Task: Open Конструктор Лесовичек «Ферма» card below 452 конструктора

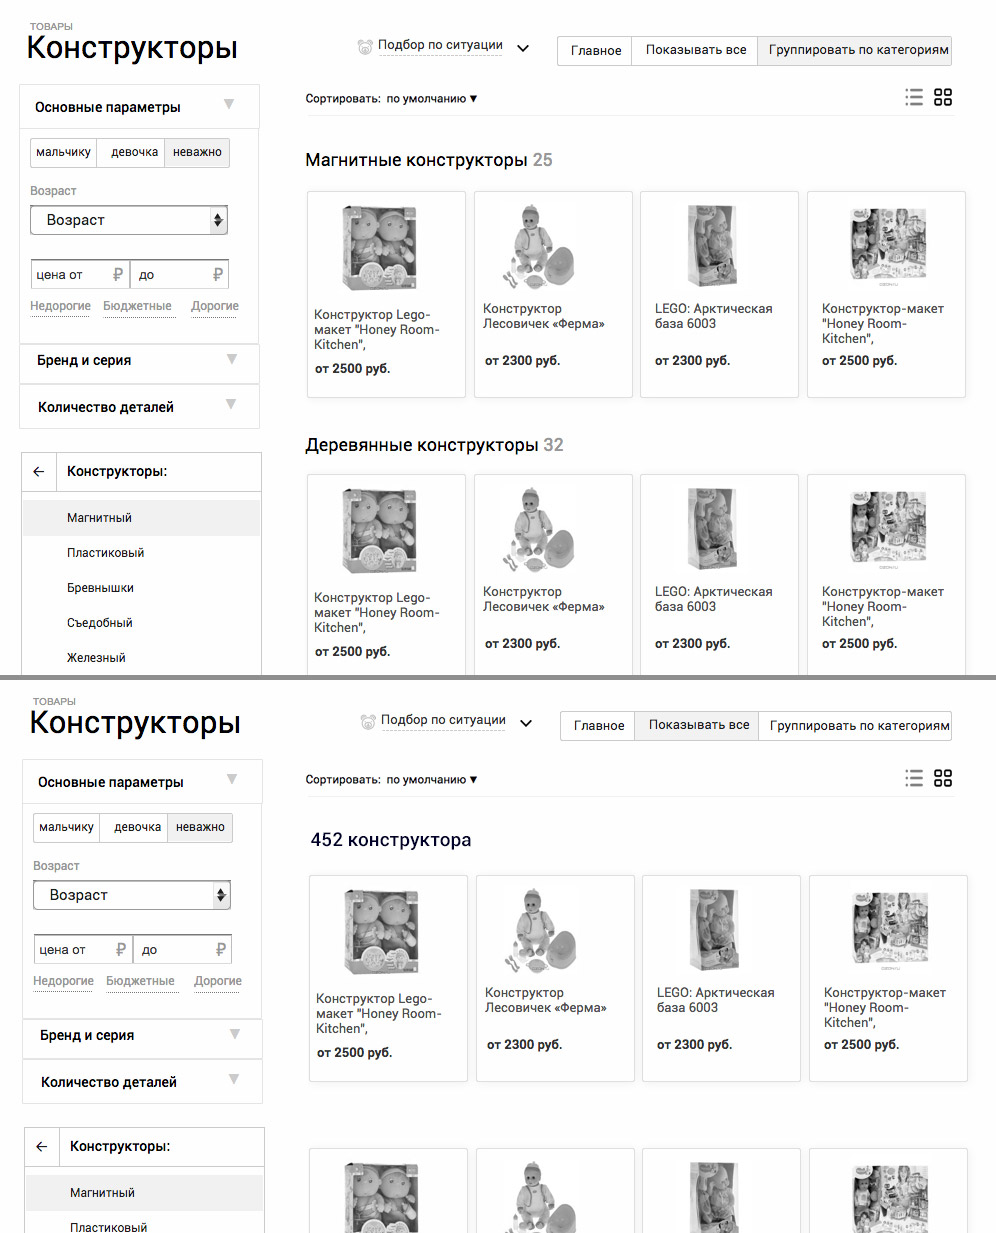Action: coord(555,978)
